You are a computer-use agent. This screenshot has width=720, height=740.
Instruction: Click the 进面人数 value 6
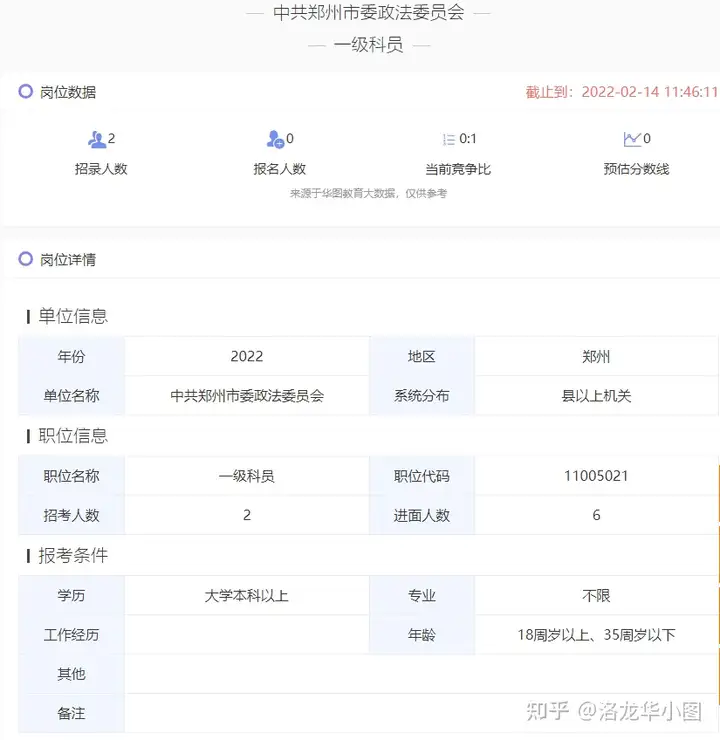click(x=596, y=515)
